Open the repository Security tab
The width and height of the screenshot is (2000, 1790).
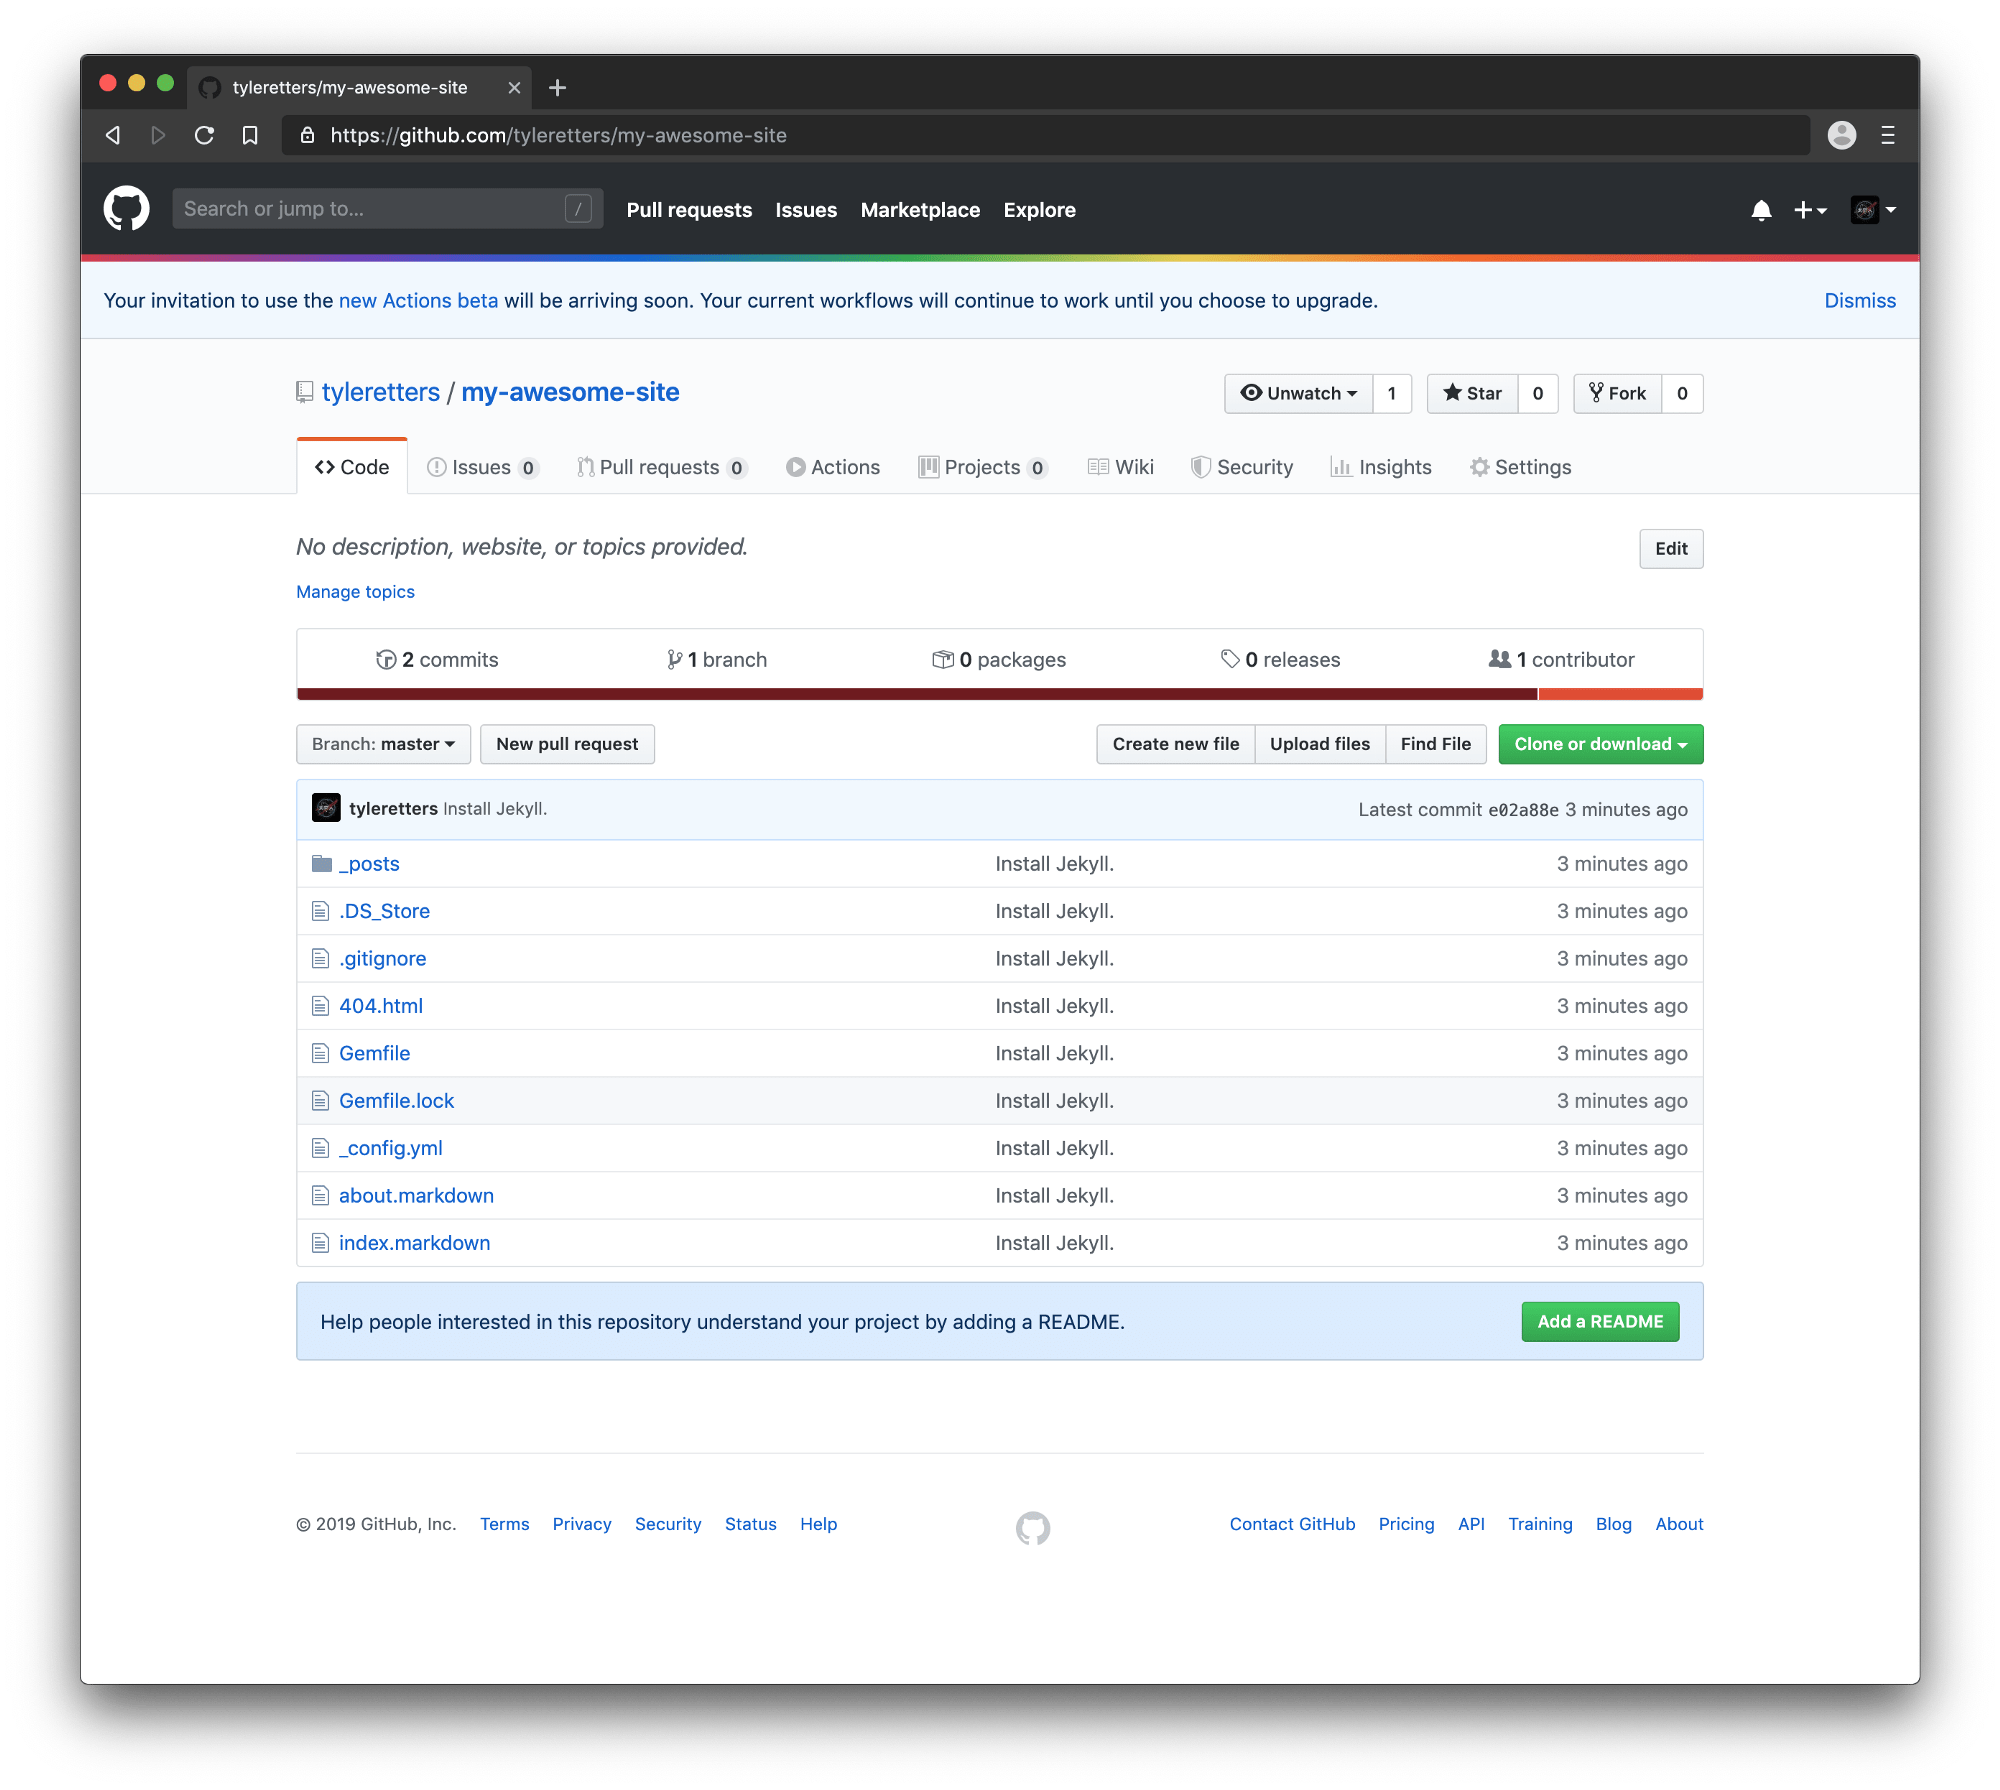coord(1242,467)
